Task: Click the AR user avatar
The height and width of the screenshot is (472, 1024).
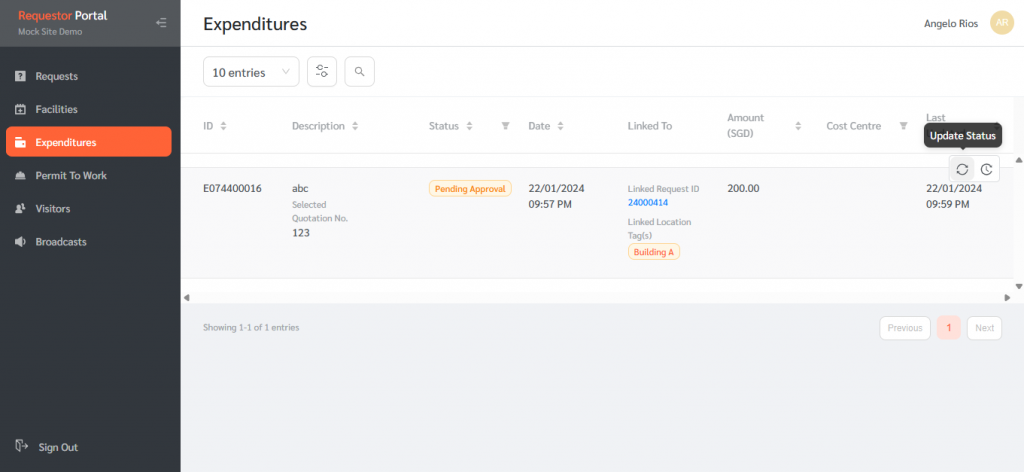Action: pos(1001,24)
